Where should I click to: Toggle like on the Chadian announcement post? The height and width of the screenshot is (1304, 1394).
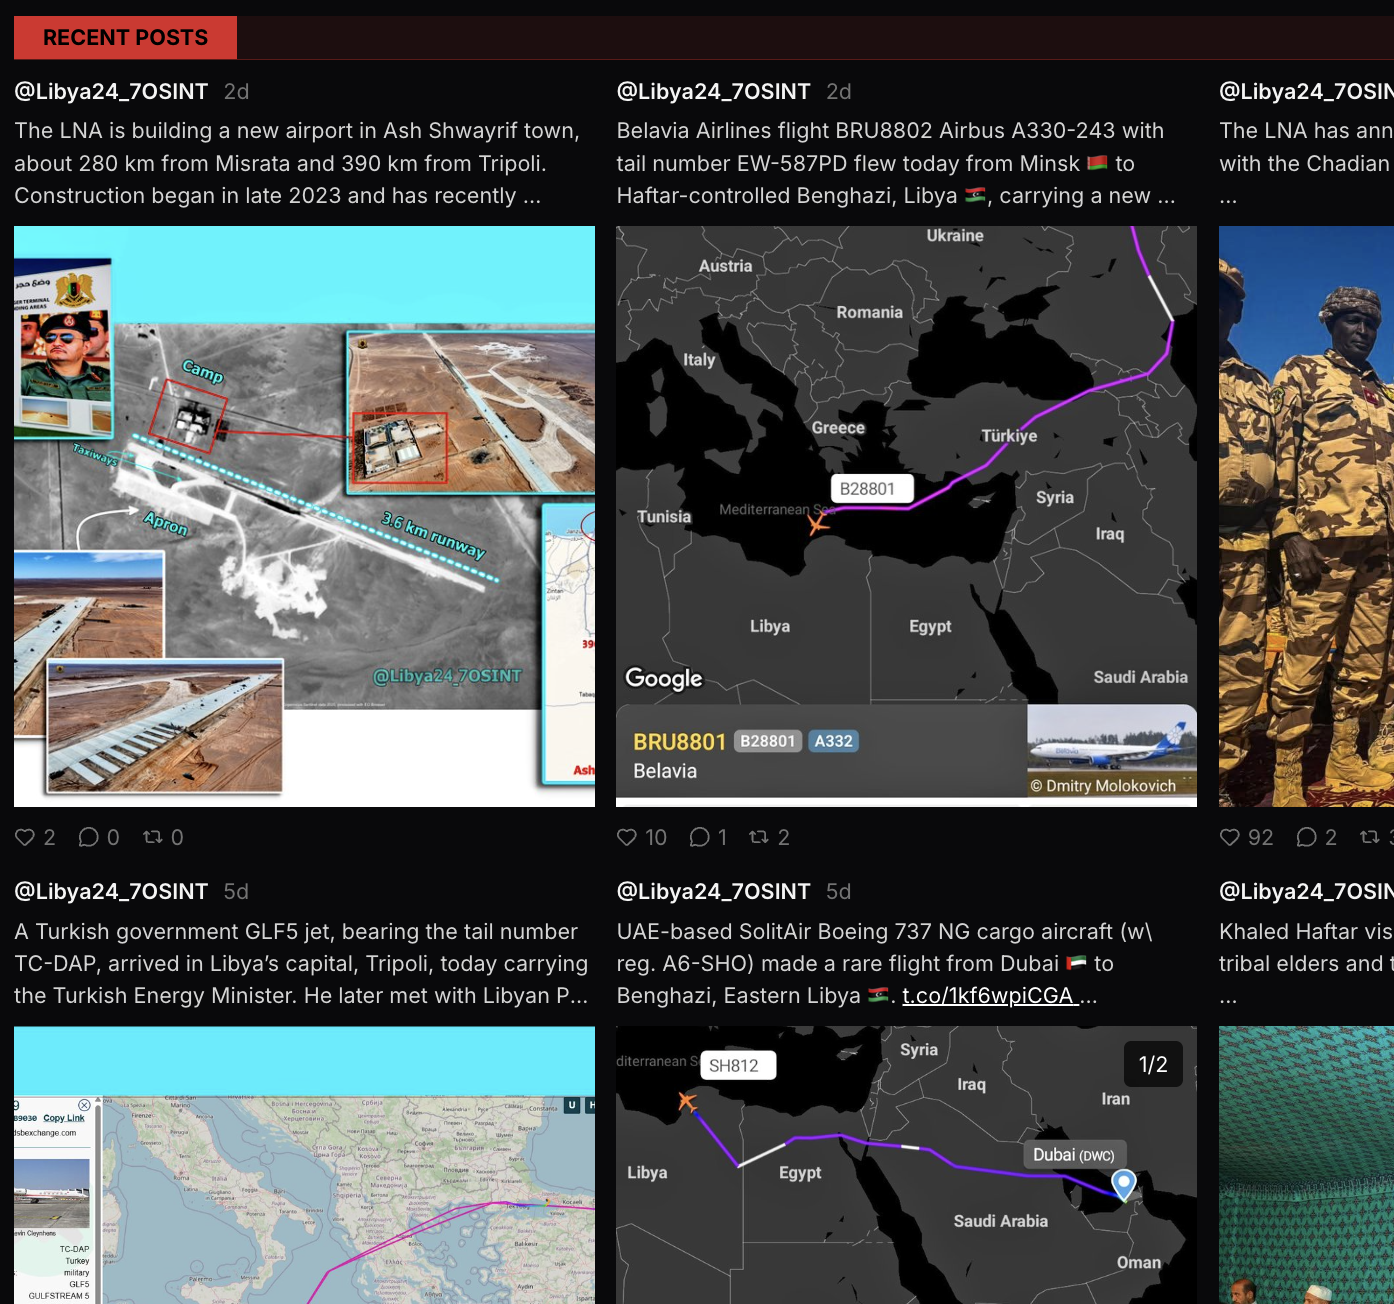point(1230,837)
